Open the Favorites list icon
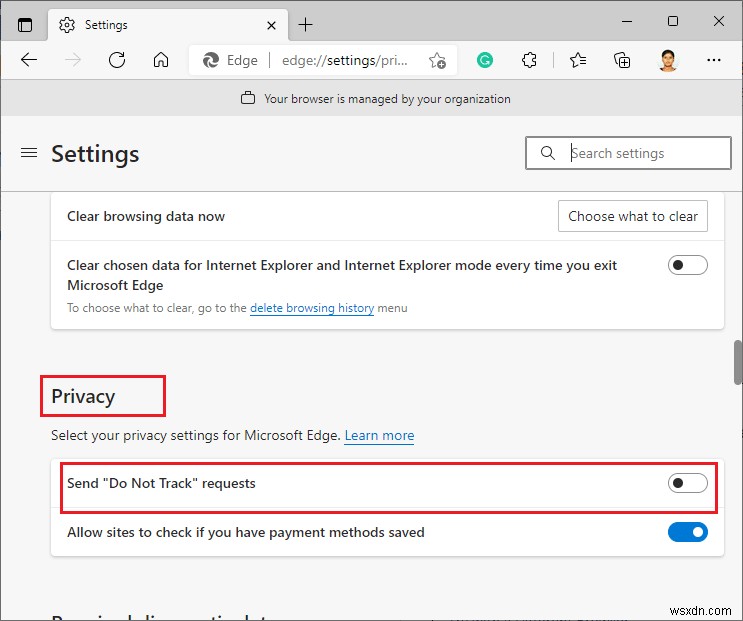The width and height of the screenshot is (743, 621). [577, 60]
